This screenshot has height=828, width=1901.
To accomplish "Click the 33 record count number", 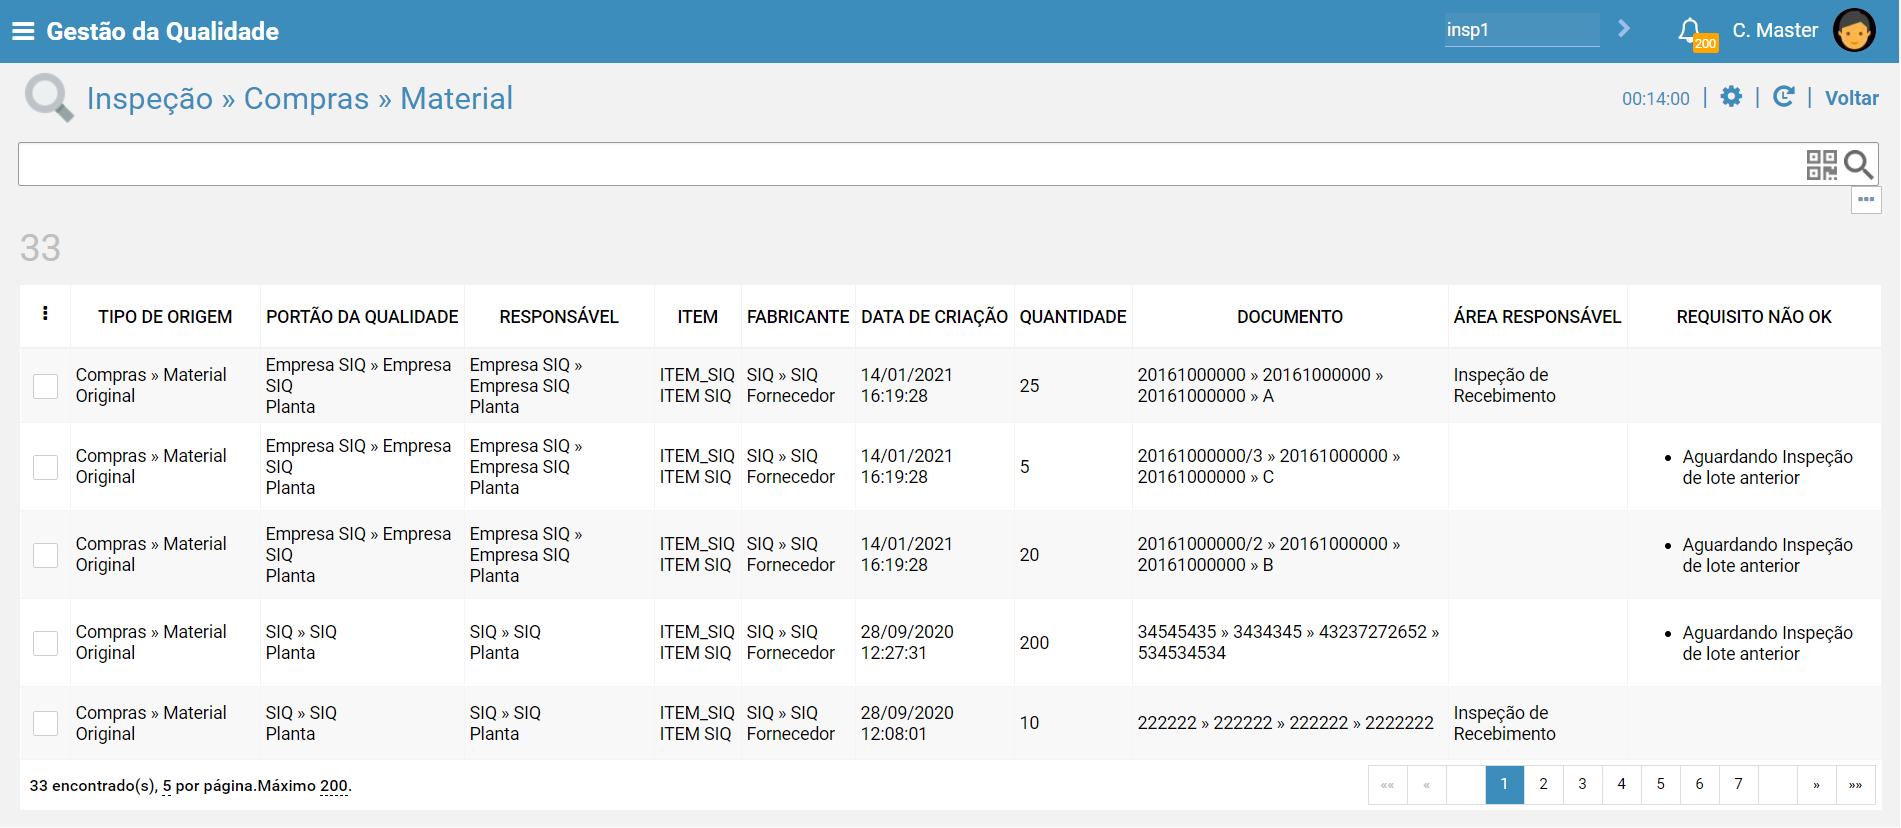I will coord(40,248).
